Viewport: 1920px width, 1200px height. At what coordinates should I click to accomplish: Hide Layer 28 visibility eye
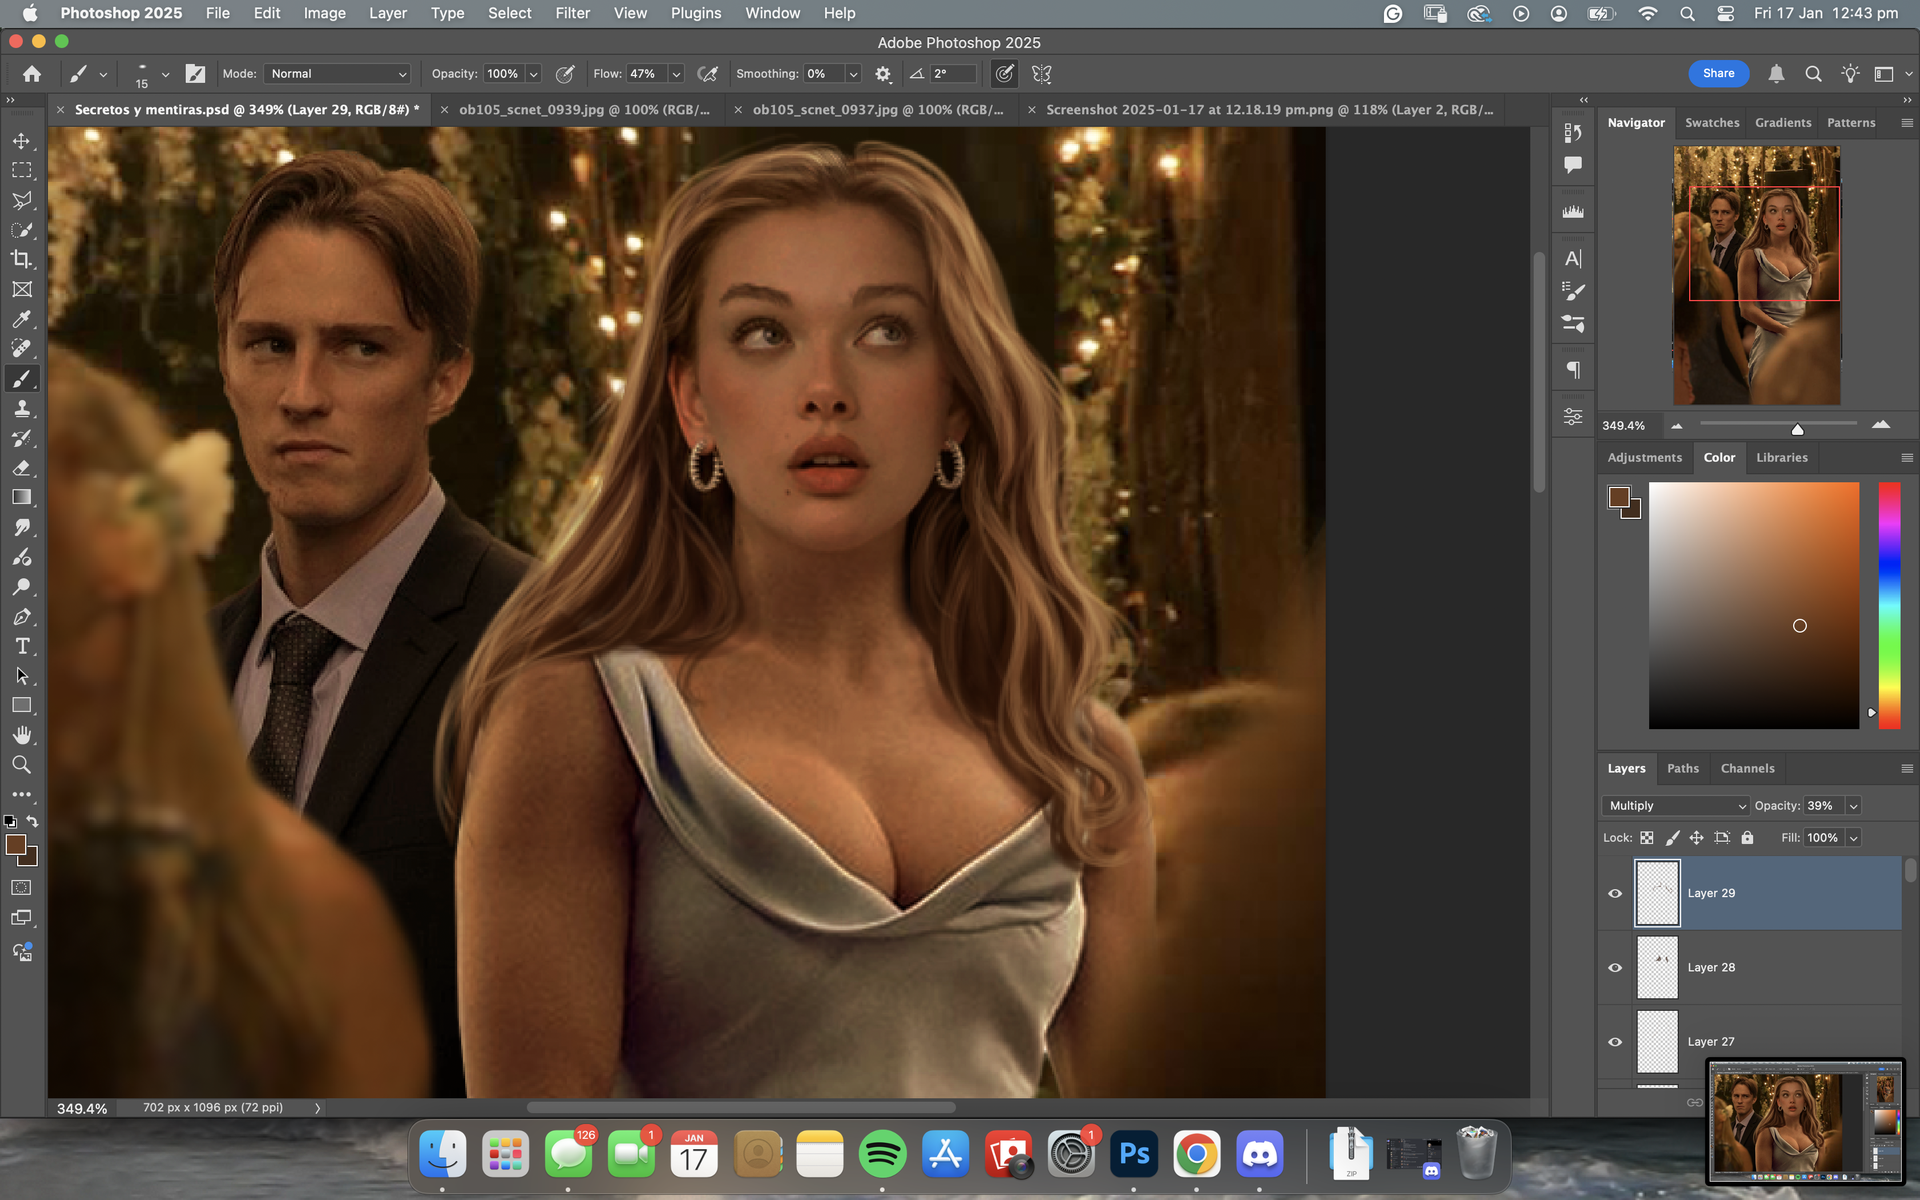[x=1614, y=967]
